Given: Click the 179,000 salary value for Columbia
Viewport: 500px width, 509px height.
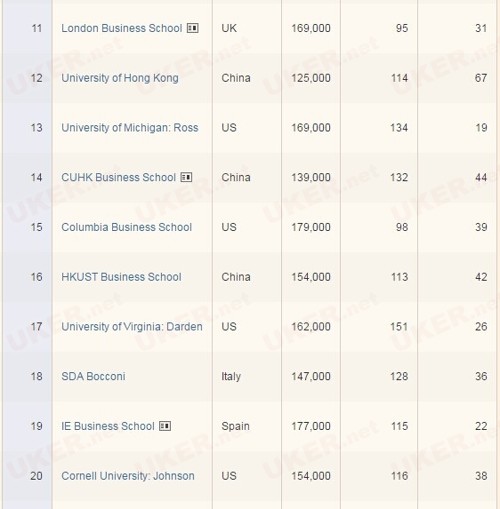Looking at the screenshot, I should pos(311,227).
